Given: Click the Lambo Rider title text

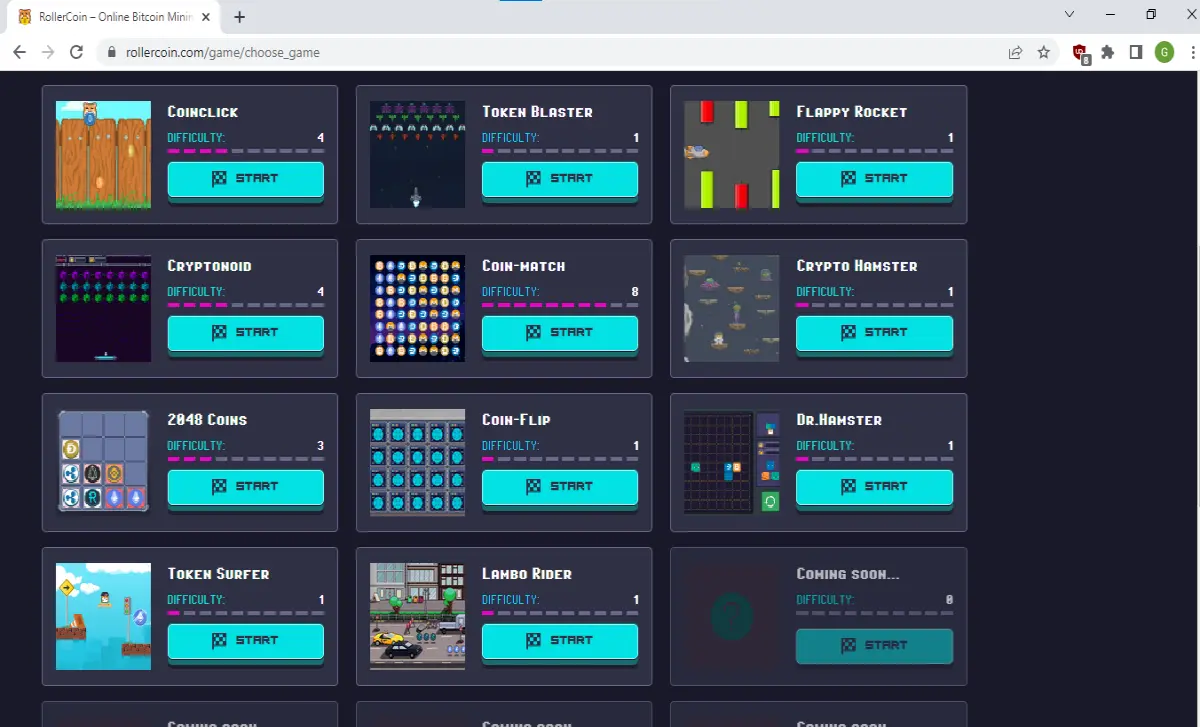Looking at the screenshot, I should (527, 574).
